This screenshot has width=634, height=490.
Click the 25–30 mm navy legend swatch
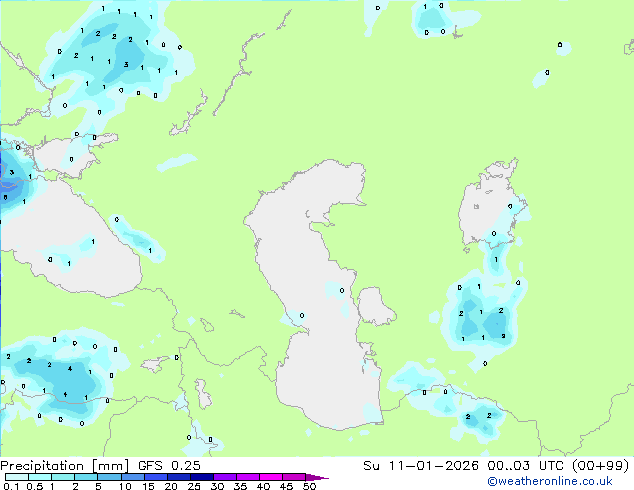[201, 477]
